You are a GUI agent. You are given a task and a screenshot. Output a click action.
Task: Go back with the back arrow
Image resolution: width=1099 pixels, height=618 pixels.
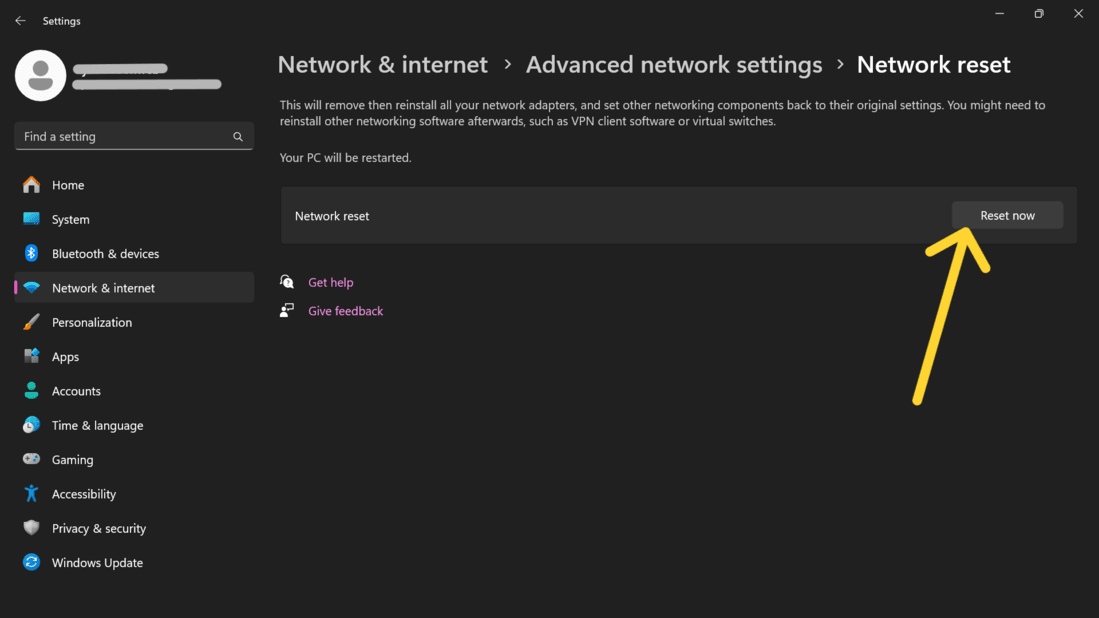(x=20, y=21)
